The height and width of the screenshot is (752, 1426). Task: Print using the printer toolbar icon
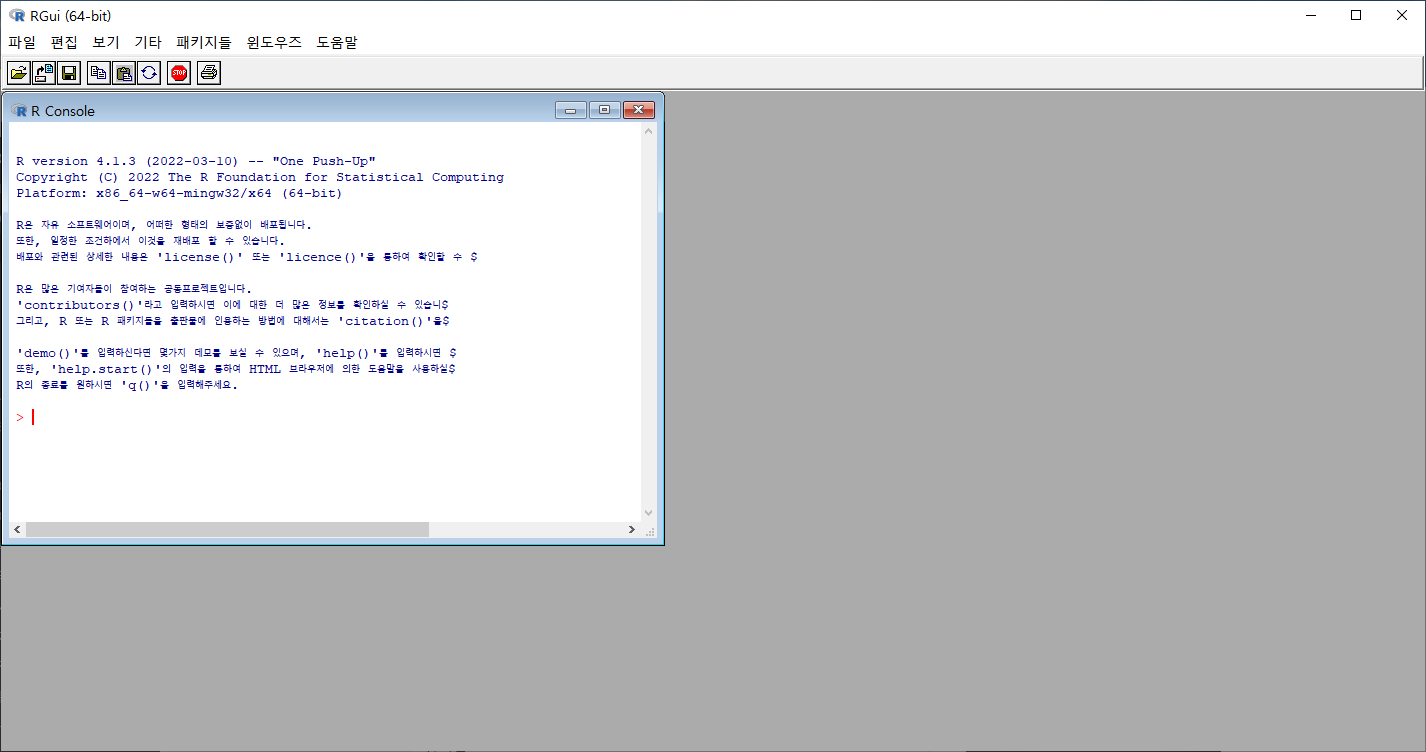pyautogui.click(x=209, y=73)
